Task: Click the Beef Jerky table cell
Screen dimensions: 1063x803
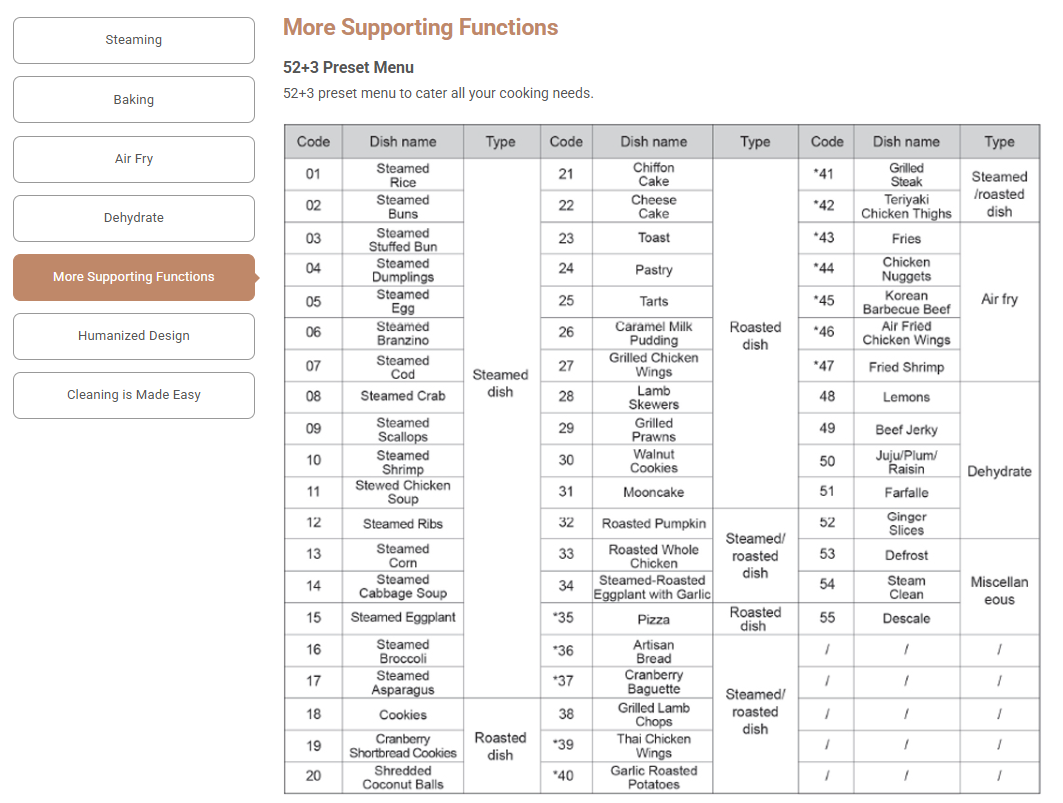Action: coord(906,430)
